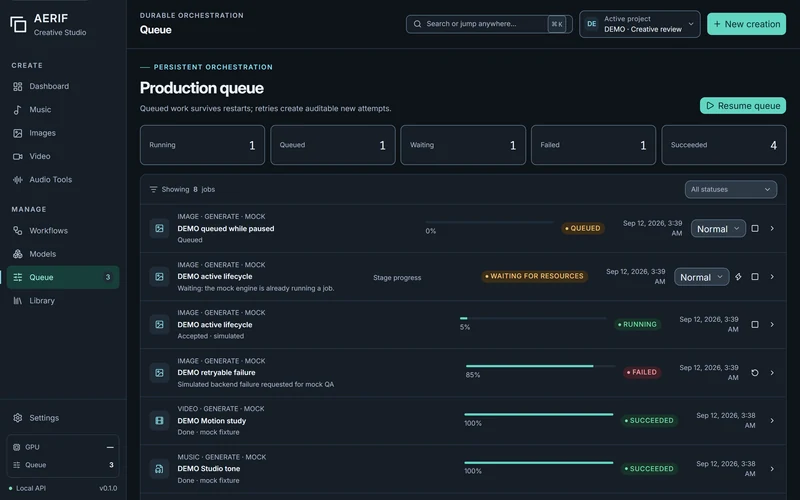The height and width of the screenshot is (500, 800).
Task: Click the image icon of DEMO queued while paused
Action: click(159, 229)
